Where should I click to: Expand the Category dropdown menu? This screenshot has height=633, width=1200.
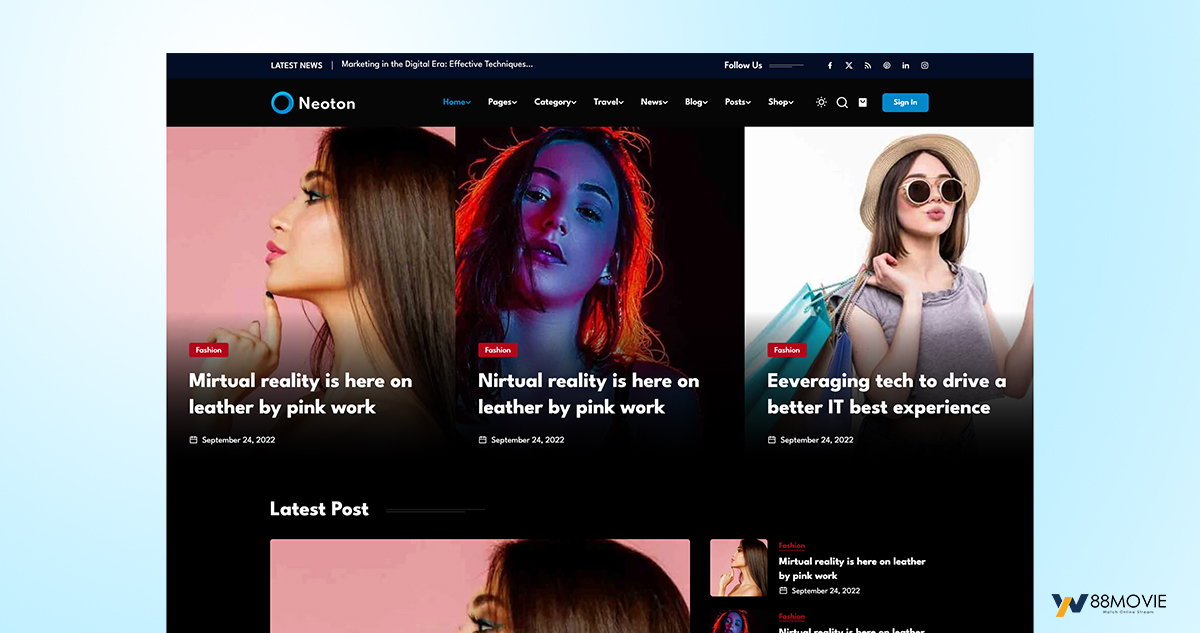[555, 102]
